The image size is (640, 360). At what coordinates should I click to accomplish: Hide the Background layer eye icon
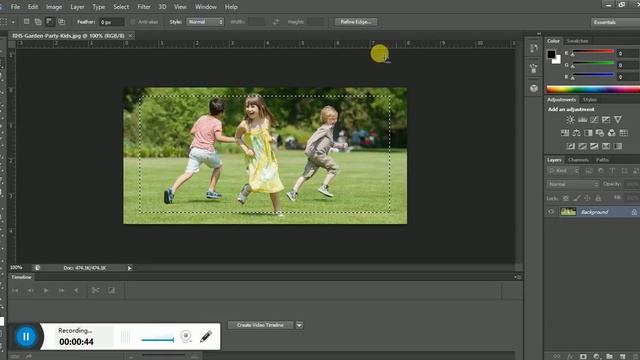(551, 212)
